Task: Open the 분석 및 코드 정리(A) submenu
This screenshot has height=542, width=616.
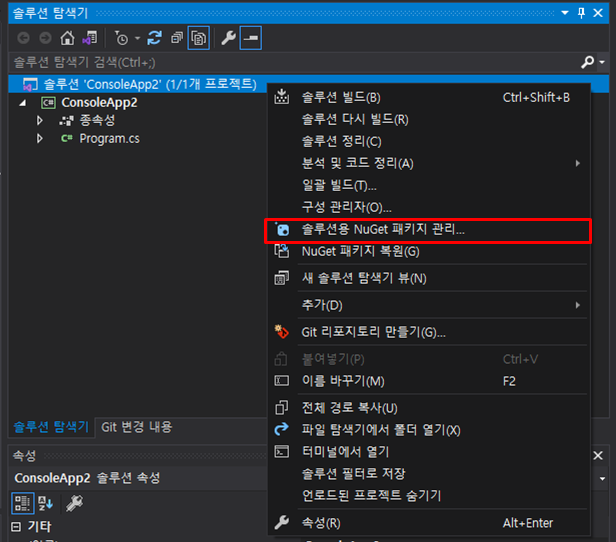Action: (429, 163)
